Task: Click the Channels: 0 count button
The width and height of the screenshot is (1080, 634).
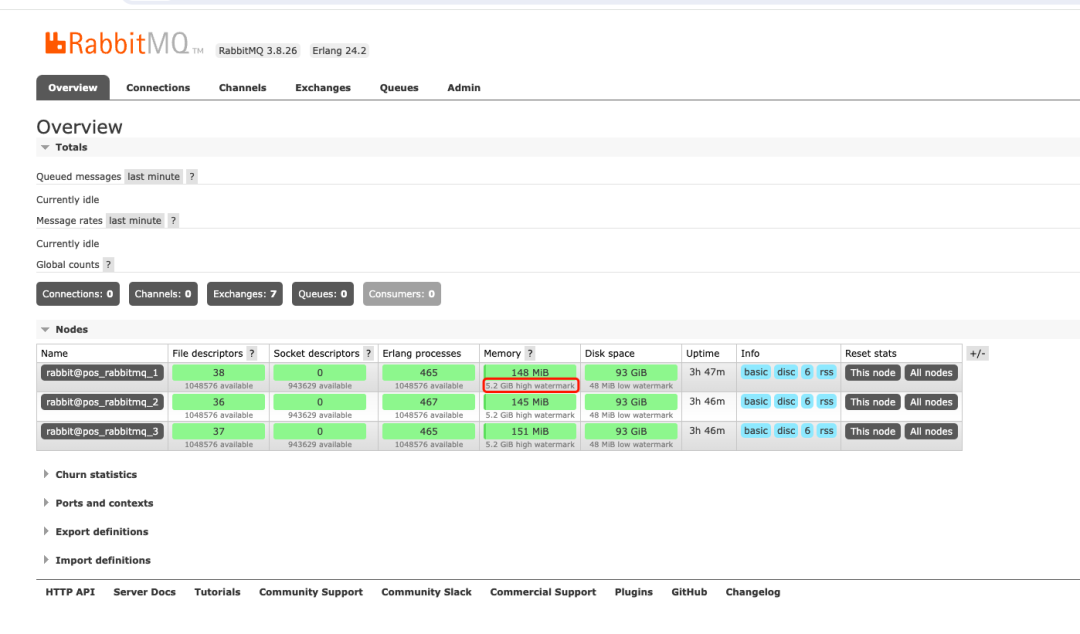Action: [x=163, y=294]
